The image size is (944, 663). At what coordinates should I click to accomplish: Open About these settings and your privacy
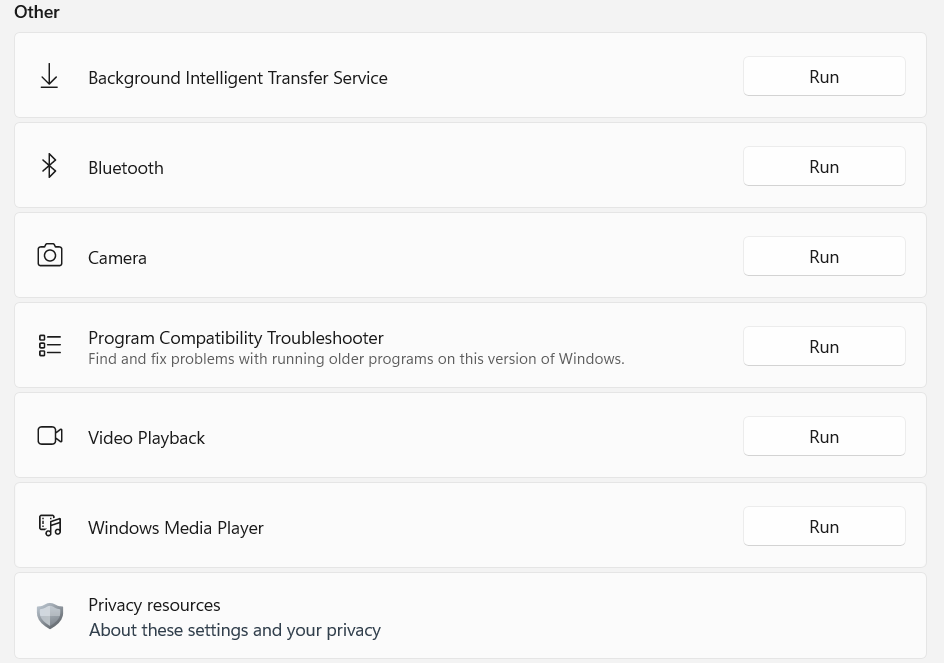pyautogui.click(x=235, y=630)
